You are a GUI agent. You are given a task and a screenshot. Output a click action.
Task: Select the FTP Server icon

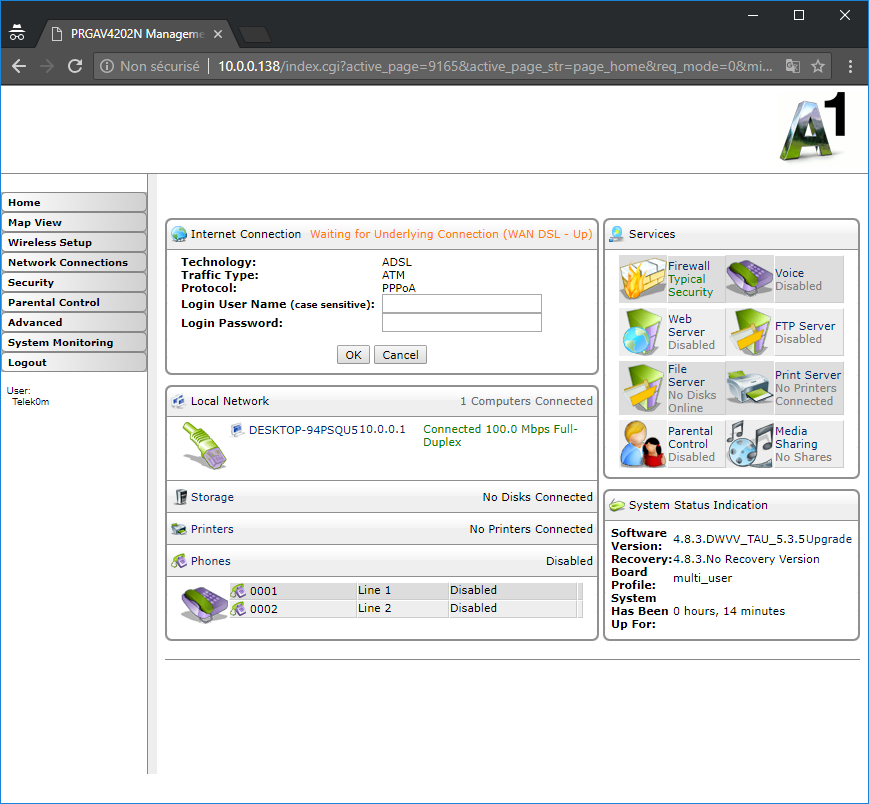(749, 332)
